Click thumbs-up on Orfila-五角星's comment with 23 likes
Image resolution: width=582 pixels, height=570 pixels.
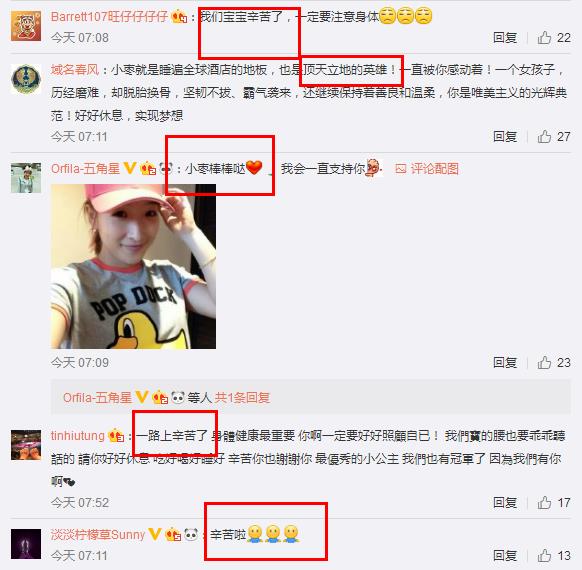coord(545,363)
